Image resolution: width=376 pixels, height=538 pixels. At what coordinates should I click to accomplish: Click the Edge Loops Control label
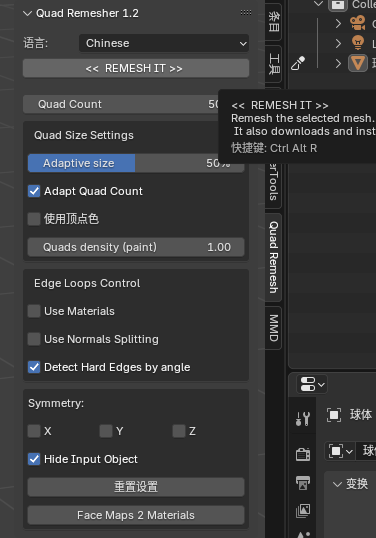pos(87,283)
